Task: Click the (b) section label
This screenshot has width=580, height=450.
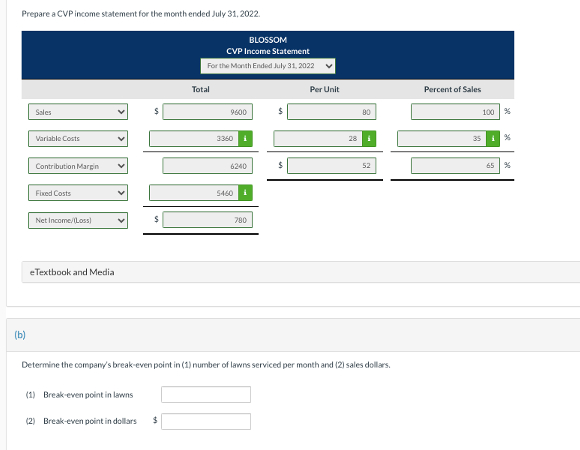Action: [20, 335]
